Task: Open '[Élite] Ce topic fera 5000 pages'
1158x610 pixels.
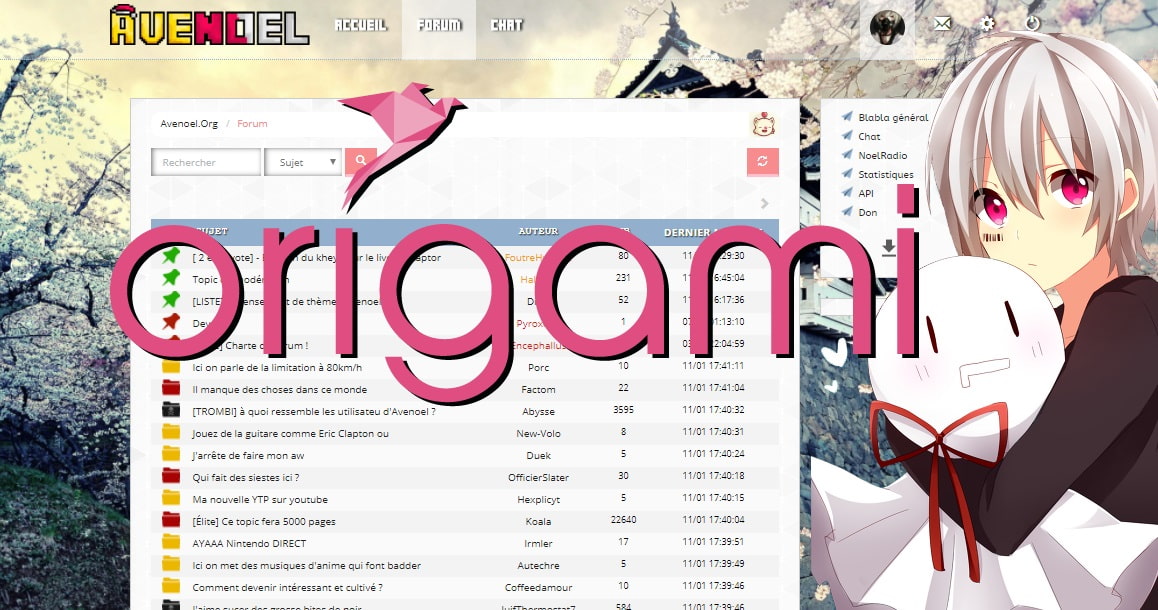Action: click(264, 521)
